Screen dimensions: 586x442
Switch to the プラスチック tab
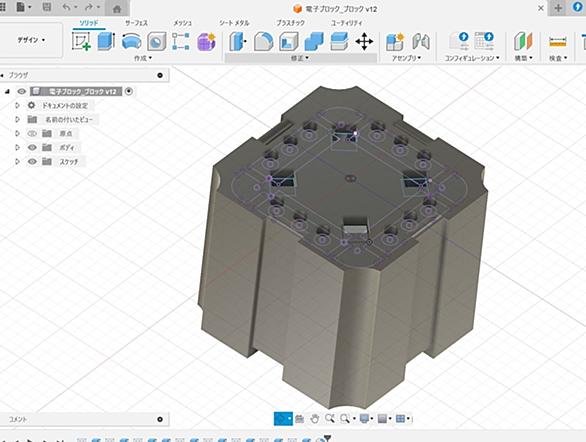[x=290, y=23]
